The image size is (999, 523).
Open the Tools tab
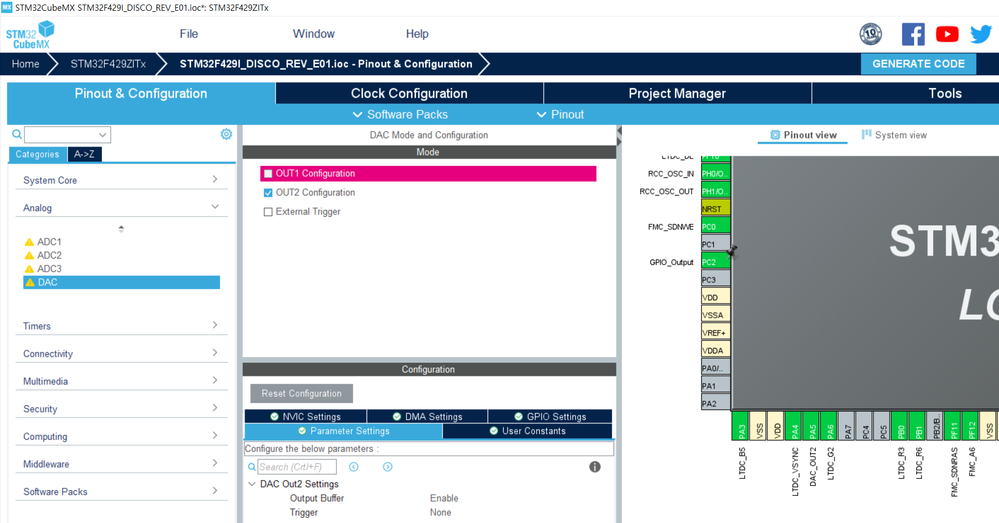point(945,93)
